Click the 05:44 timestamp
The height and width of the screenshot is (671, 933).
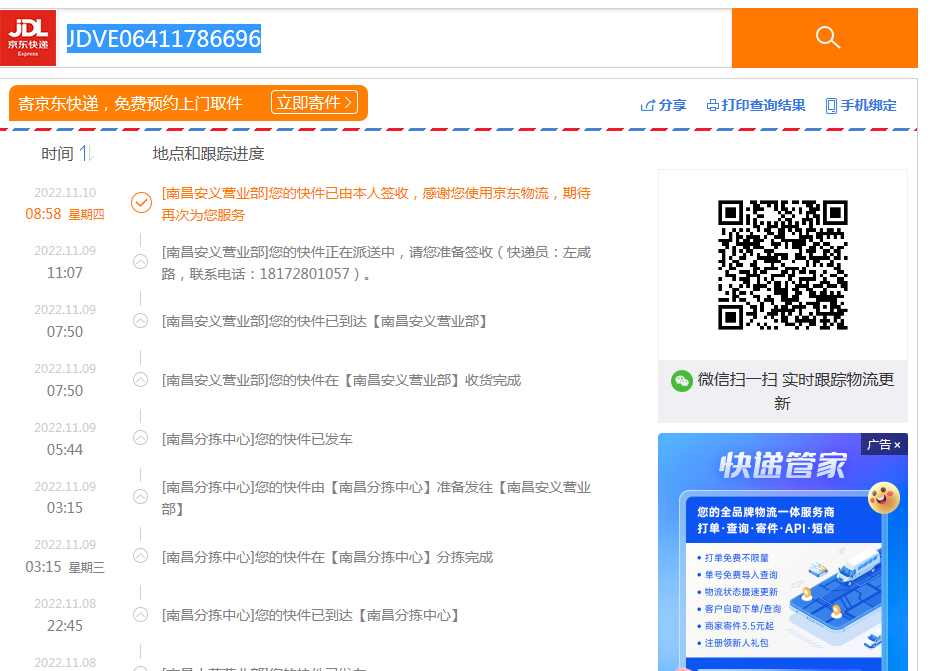pyautogui.click(x=65, y=450)
